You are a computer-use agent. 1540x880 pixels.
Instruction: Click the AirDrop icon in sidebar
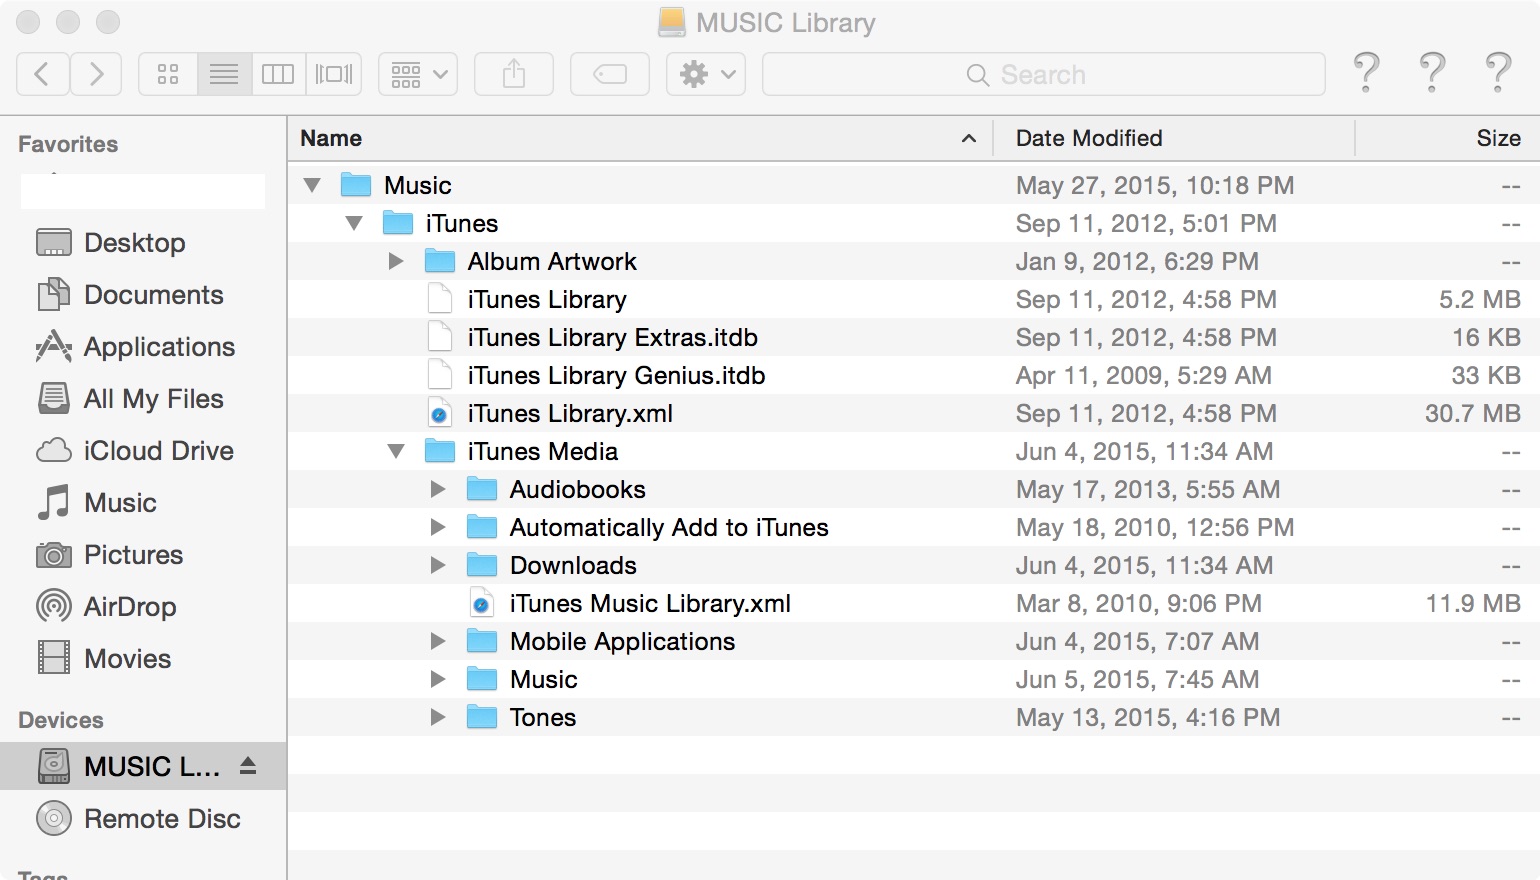(x=54, y=606)
